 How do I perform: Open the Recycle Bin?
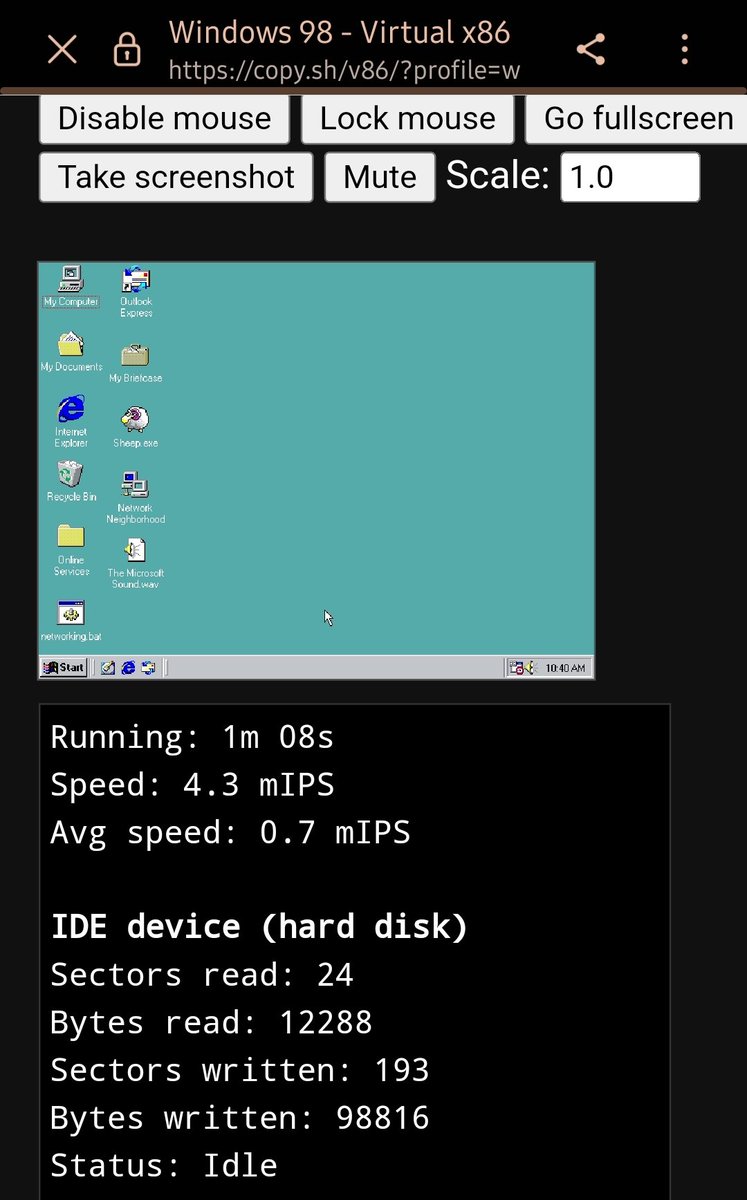point(71,481)
